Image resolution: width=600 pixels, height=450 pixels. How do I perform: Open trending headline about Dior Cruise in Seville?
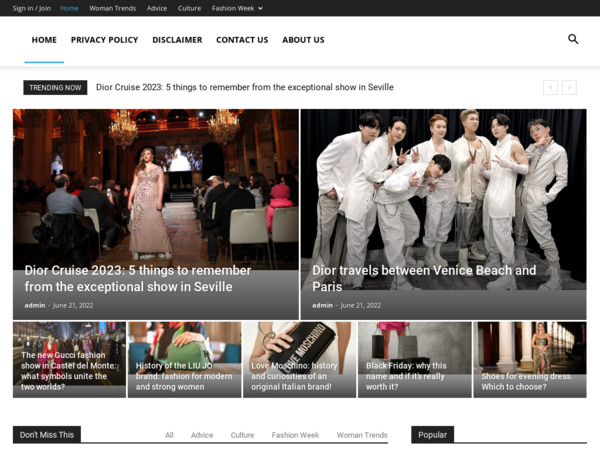[x=245, y=87]
